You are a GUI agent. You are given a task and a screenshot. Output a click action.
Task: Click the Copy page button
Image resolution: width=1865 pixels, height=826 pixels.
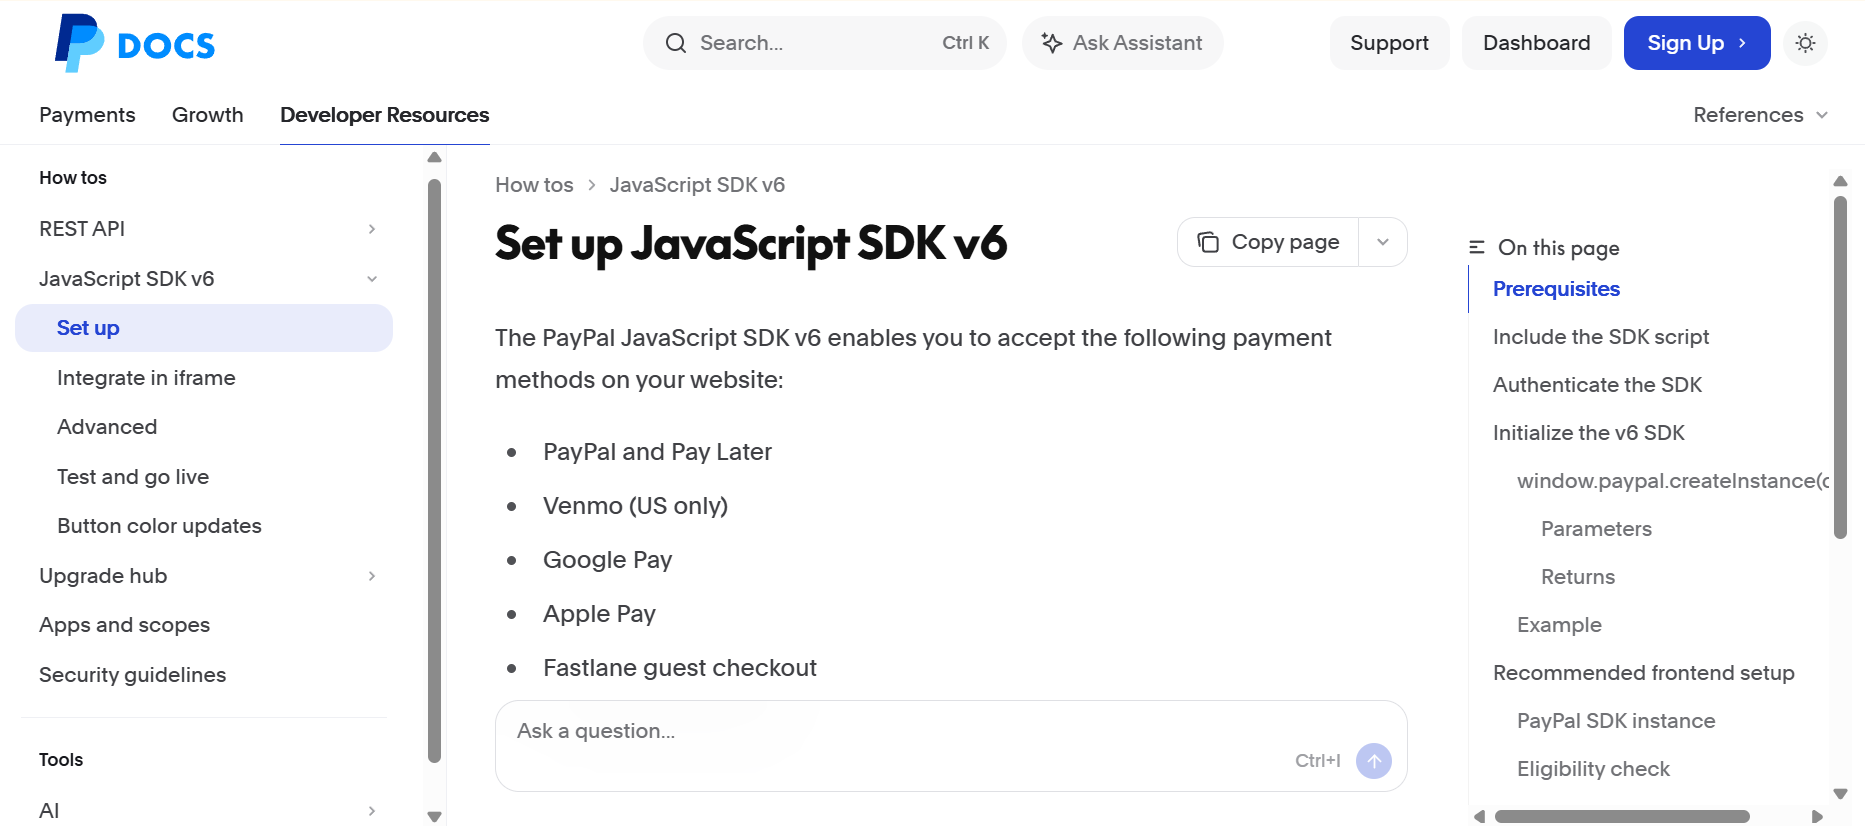(x=1268, y=242)
